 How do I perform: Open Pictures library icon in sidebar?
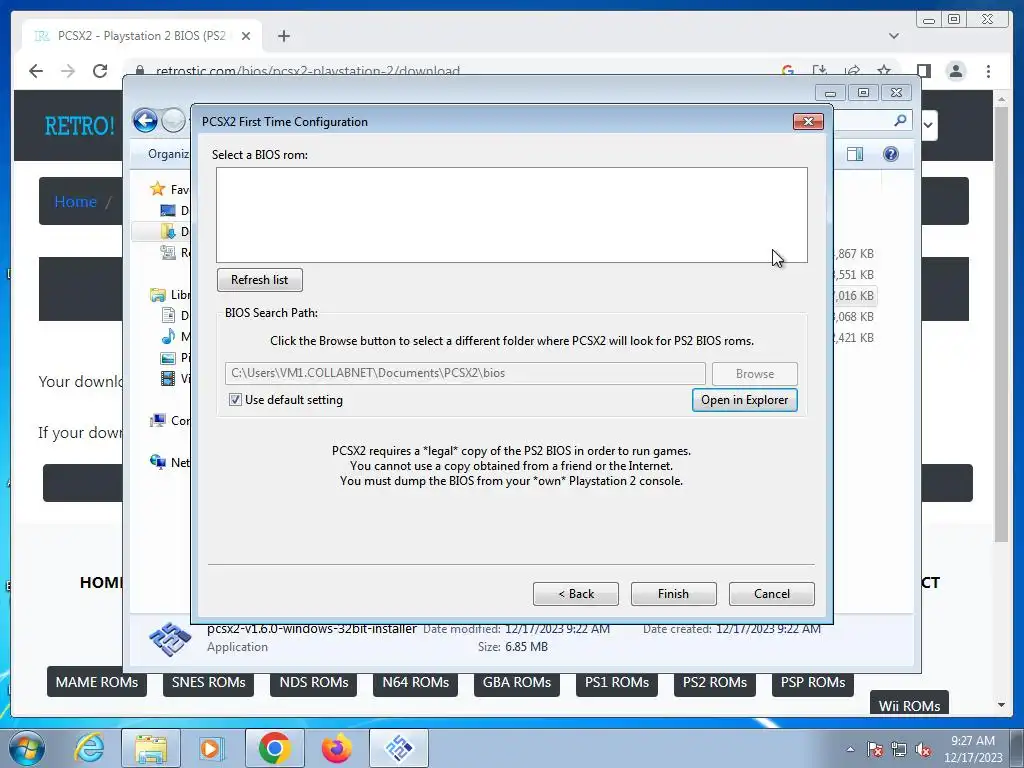168,357
